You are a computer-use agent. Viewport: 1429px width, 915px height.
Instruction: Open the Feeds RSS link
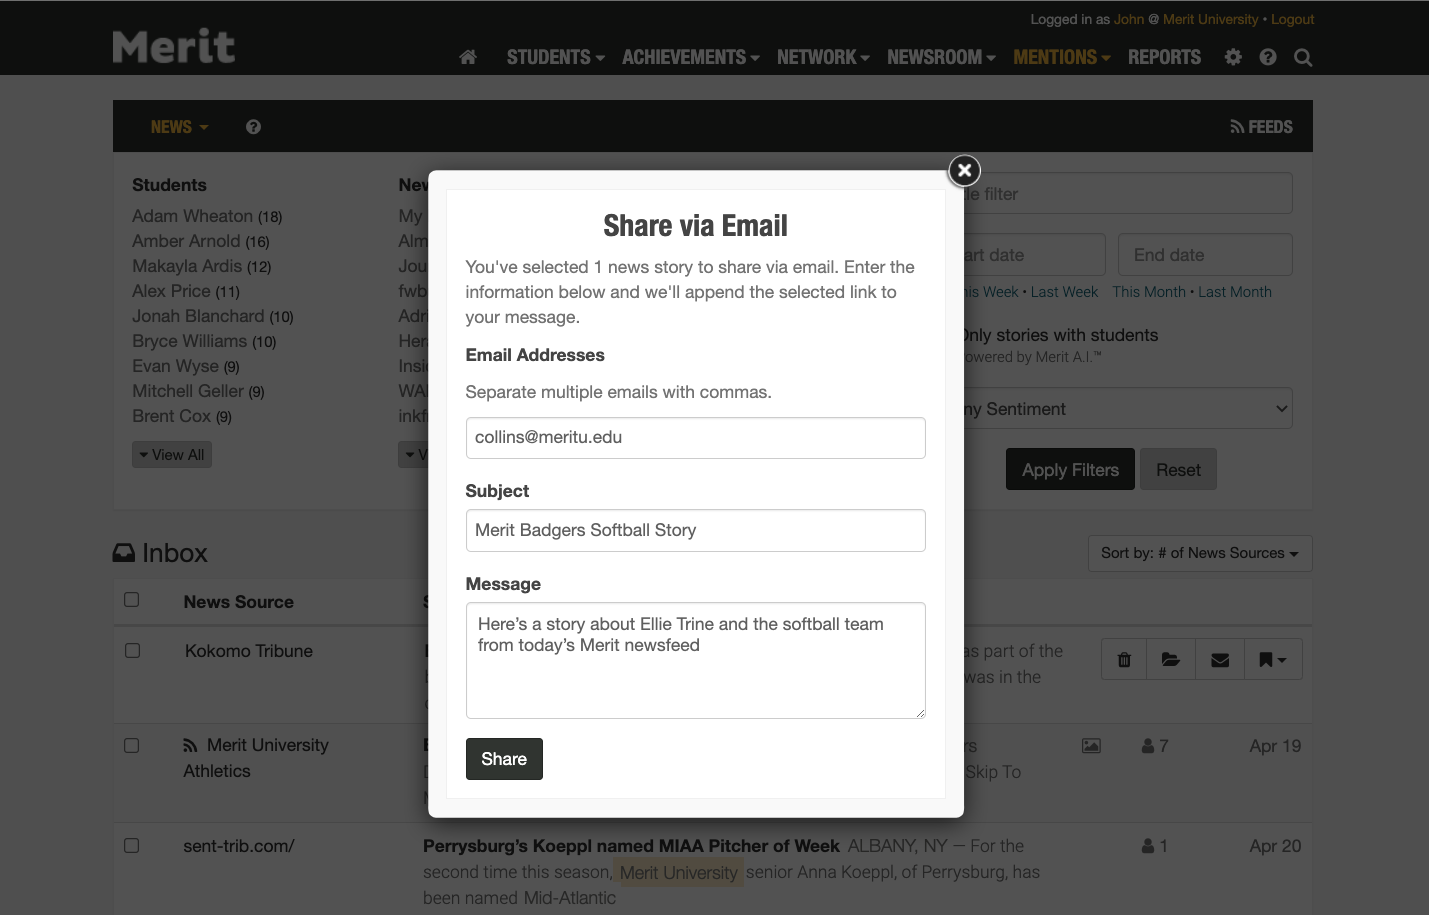tap(1261, 127)
